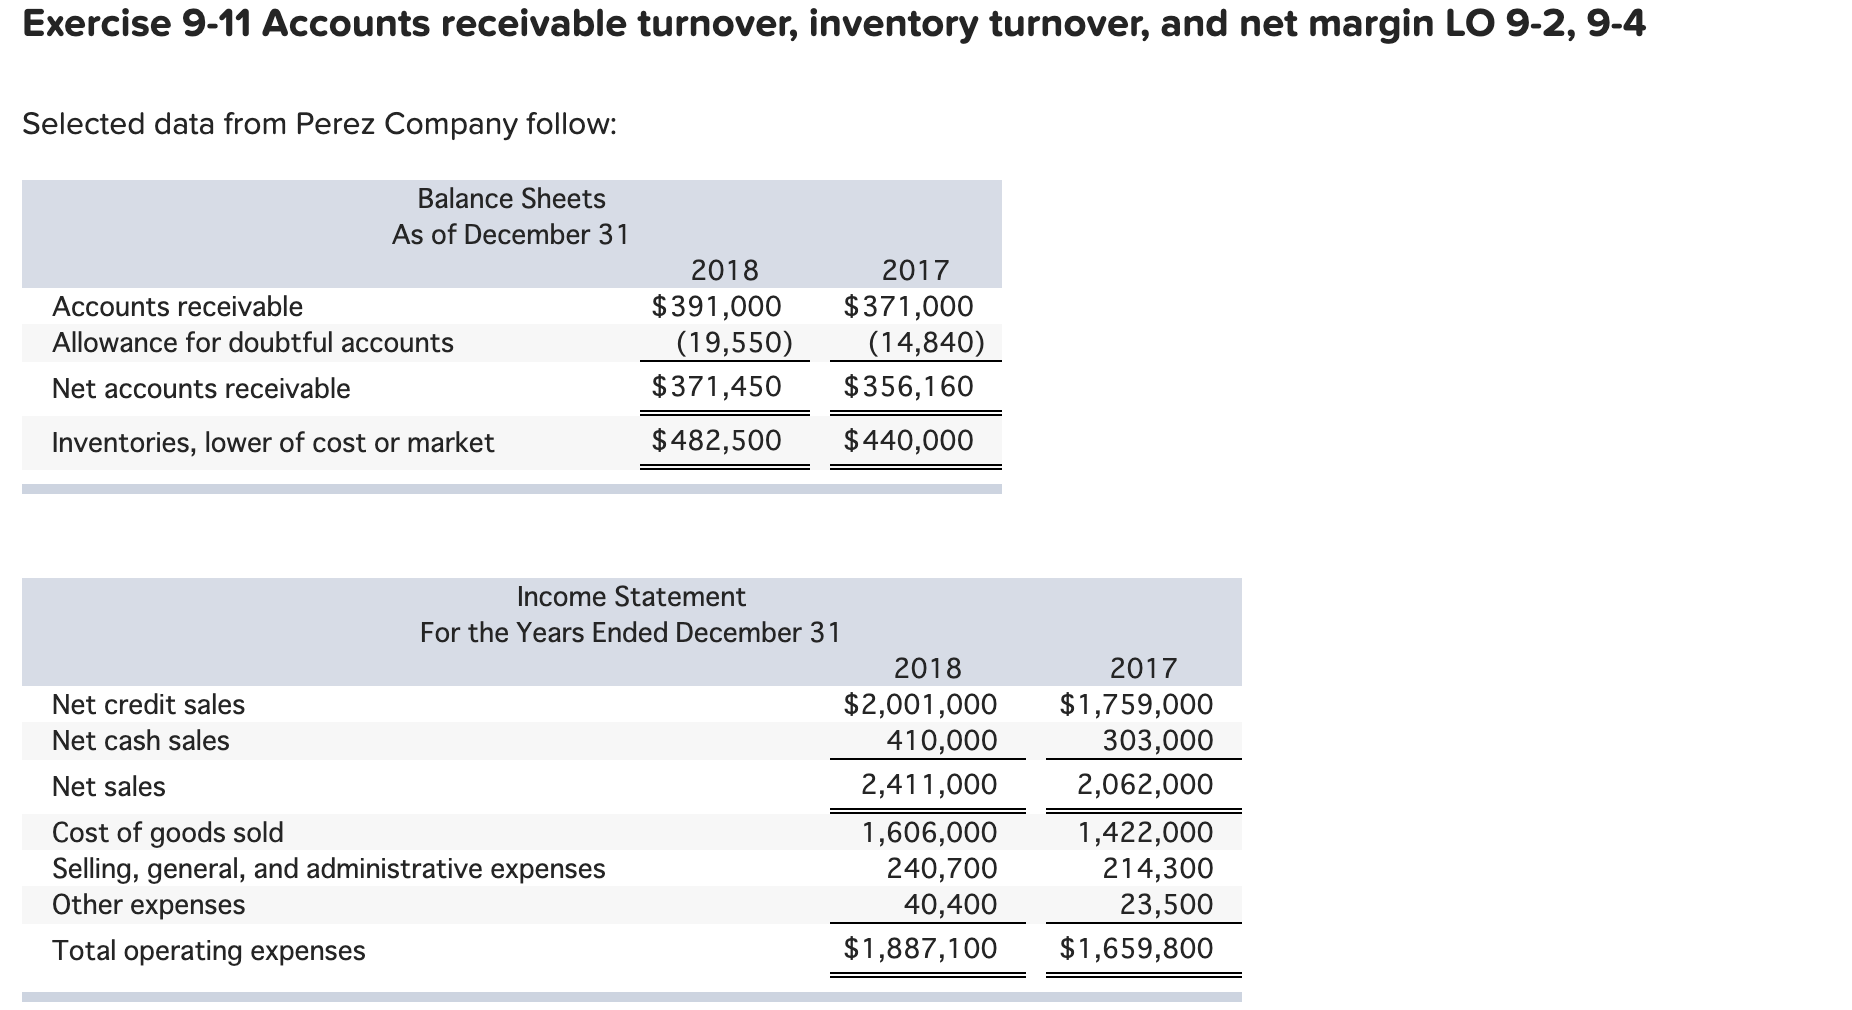Click SG&A expense value 214,300
The image size is (1852, 1010).
[1158, 868]
